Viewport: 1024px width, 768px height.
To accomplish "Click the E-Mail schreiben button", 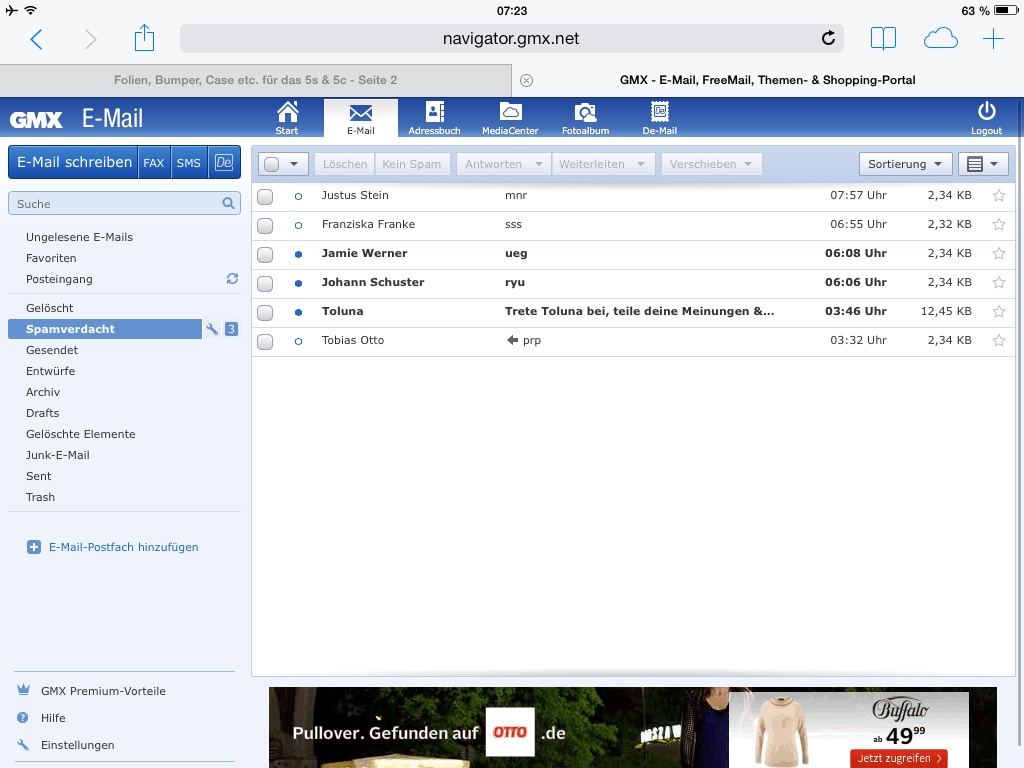I will 74,162.
